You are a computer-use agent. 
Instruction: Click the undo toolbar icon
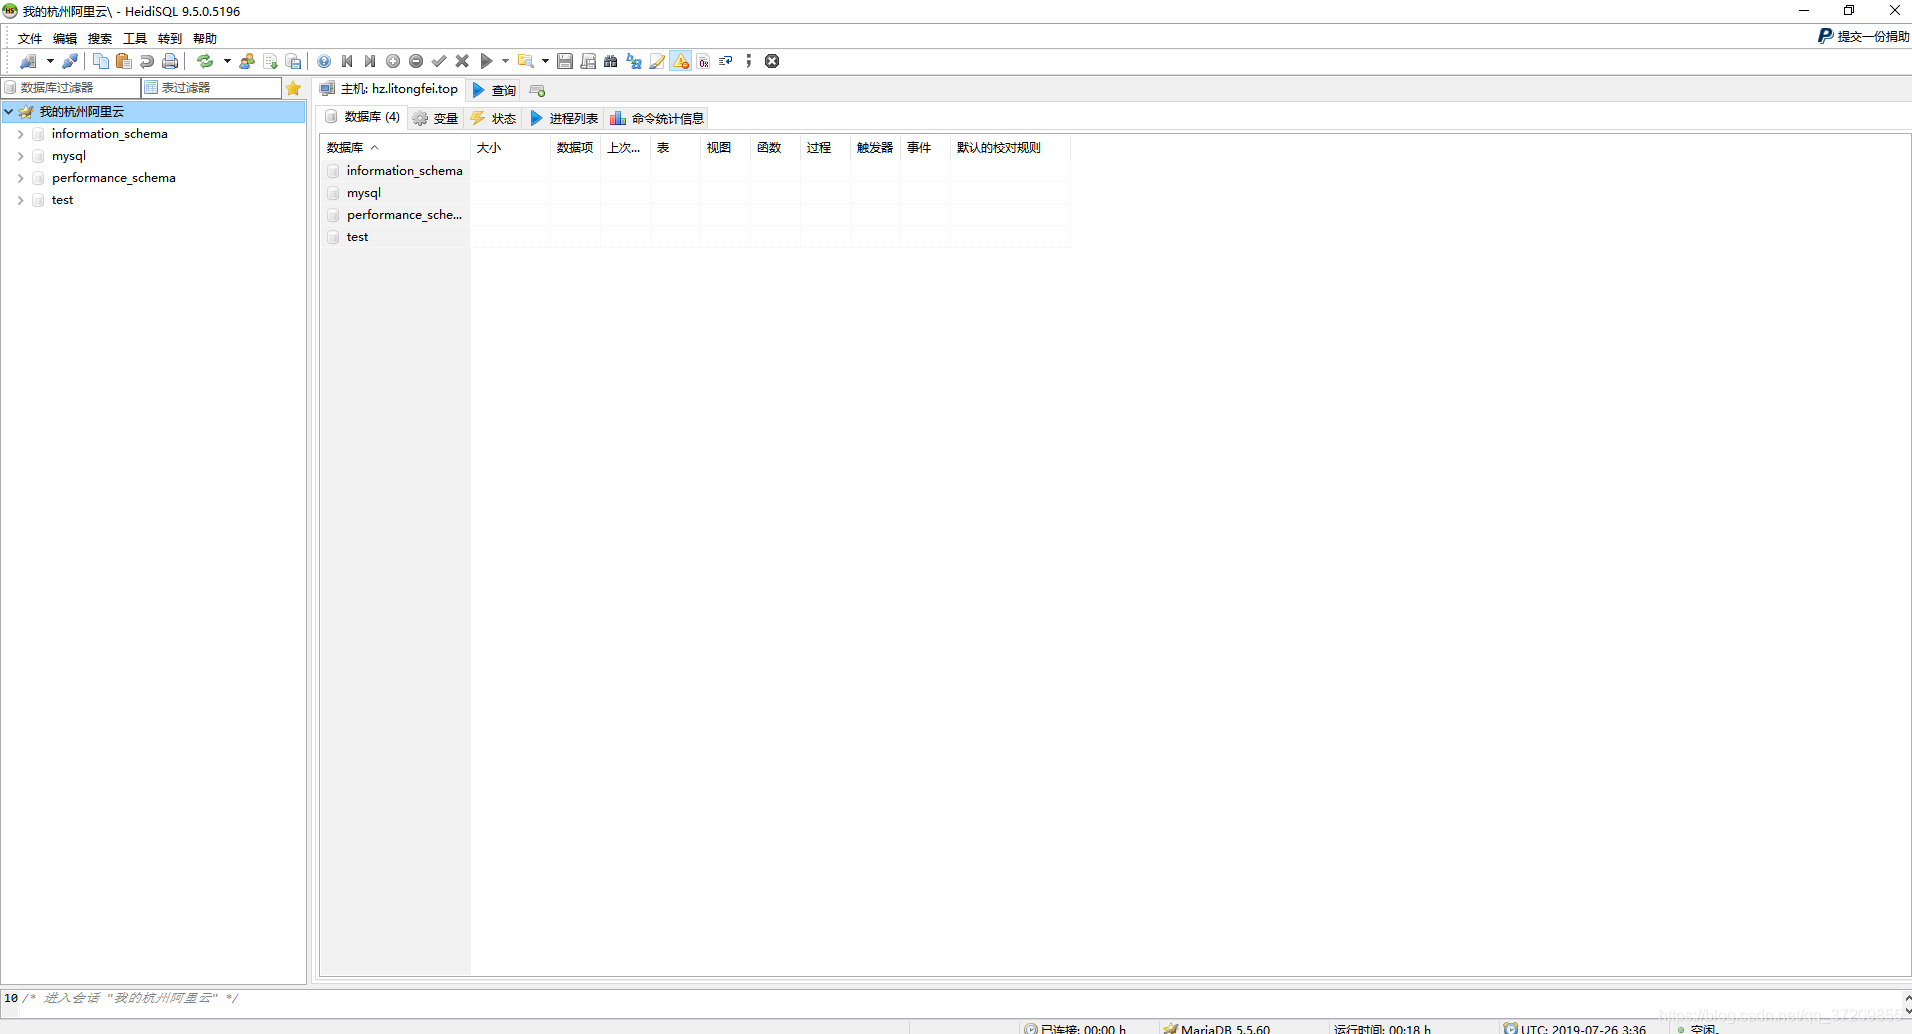coord(147,61)
